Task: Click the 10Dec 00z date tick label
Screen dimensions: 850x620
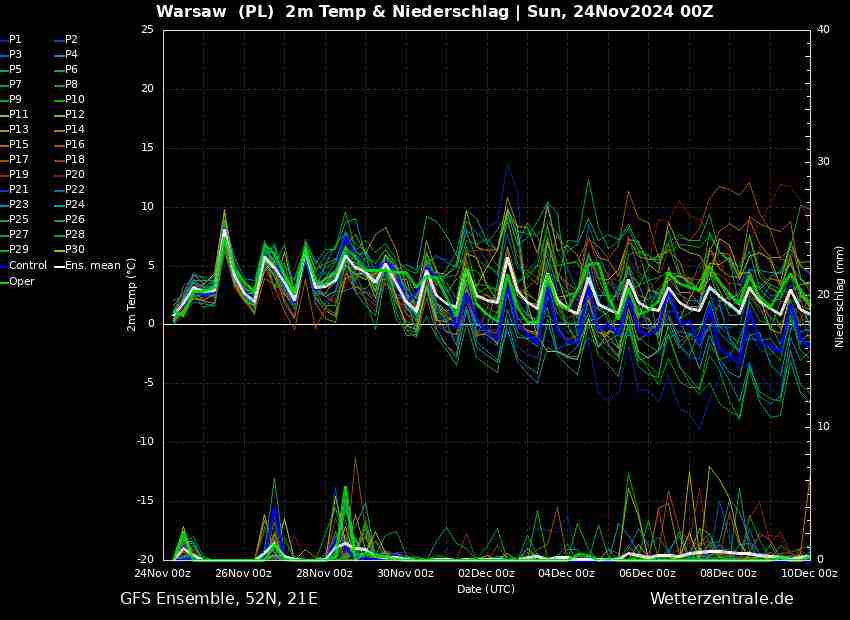Action: click(x=809, y=573)
